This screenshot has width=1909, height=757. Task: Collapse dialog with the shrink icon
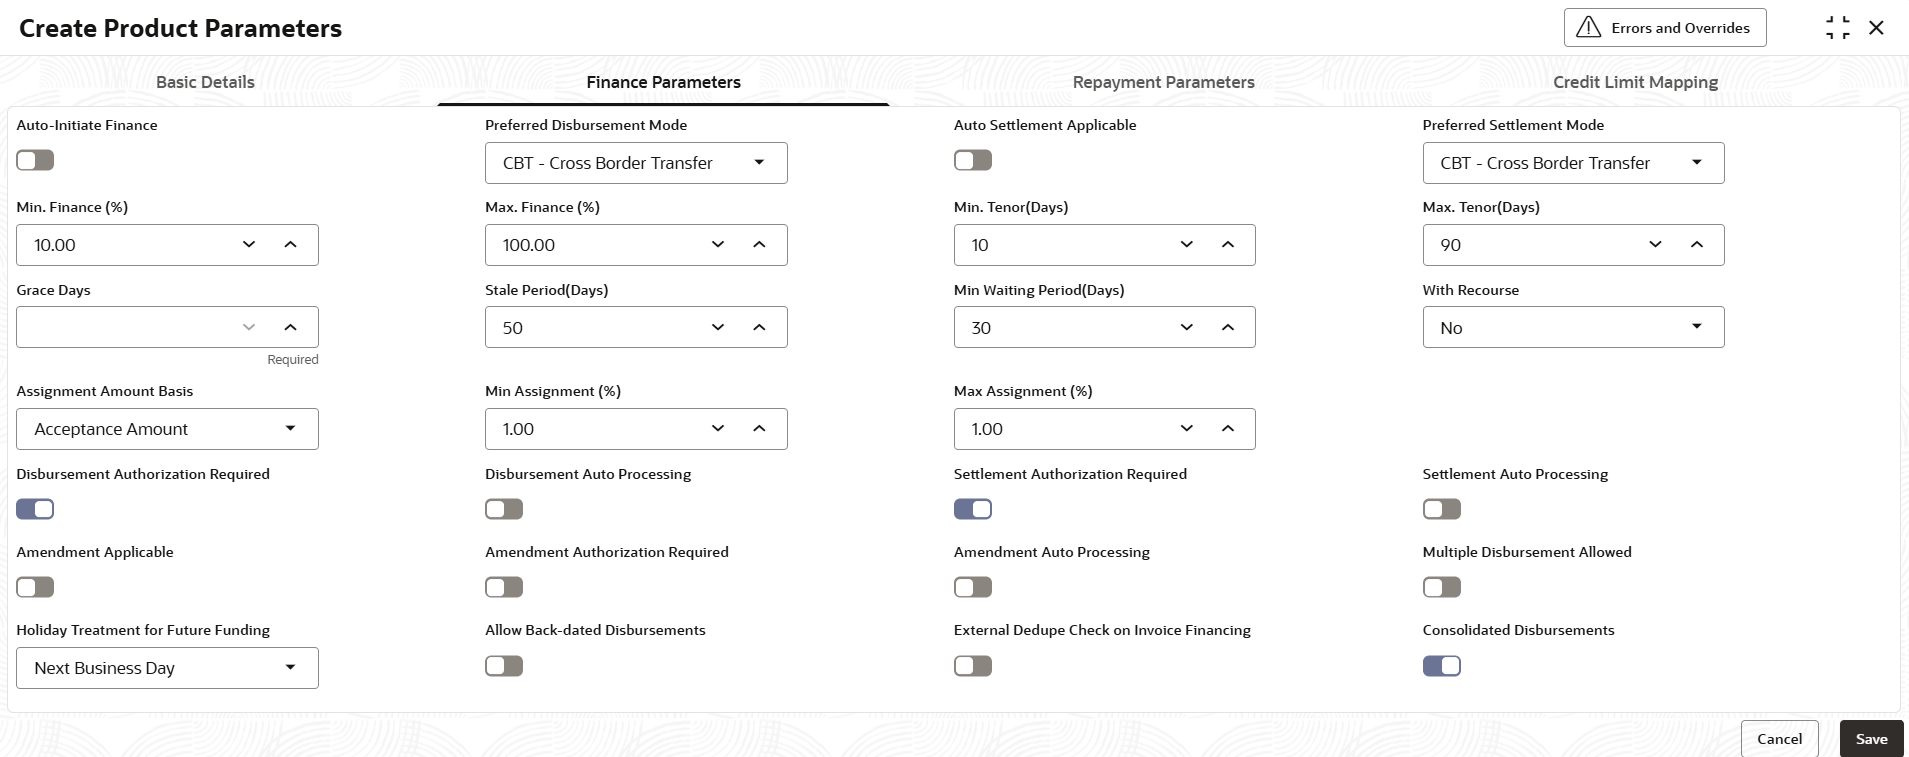point(1837,28)
